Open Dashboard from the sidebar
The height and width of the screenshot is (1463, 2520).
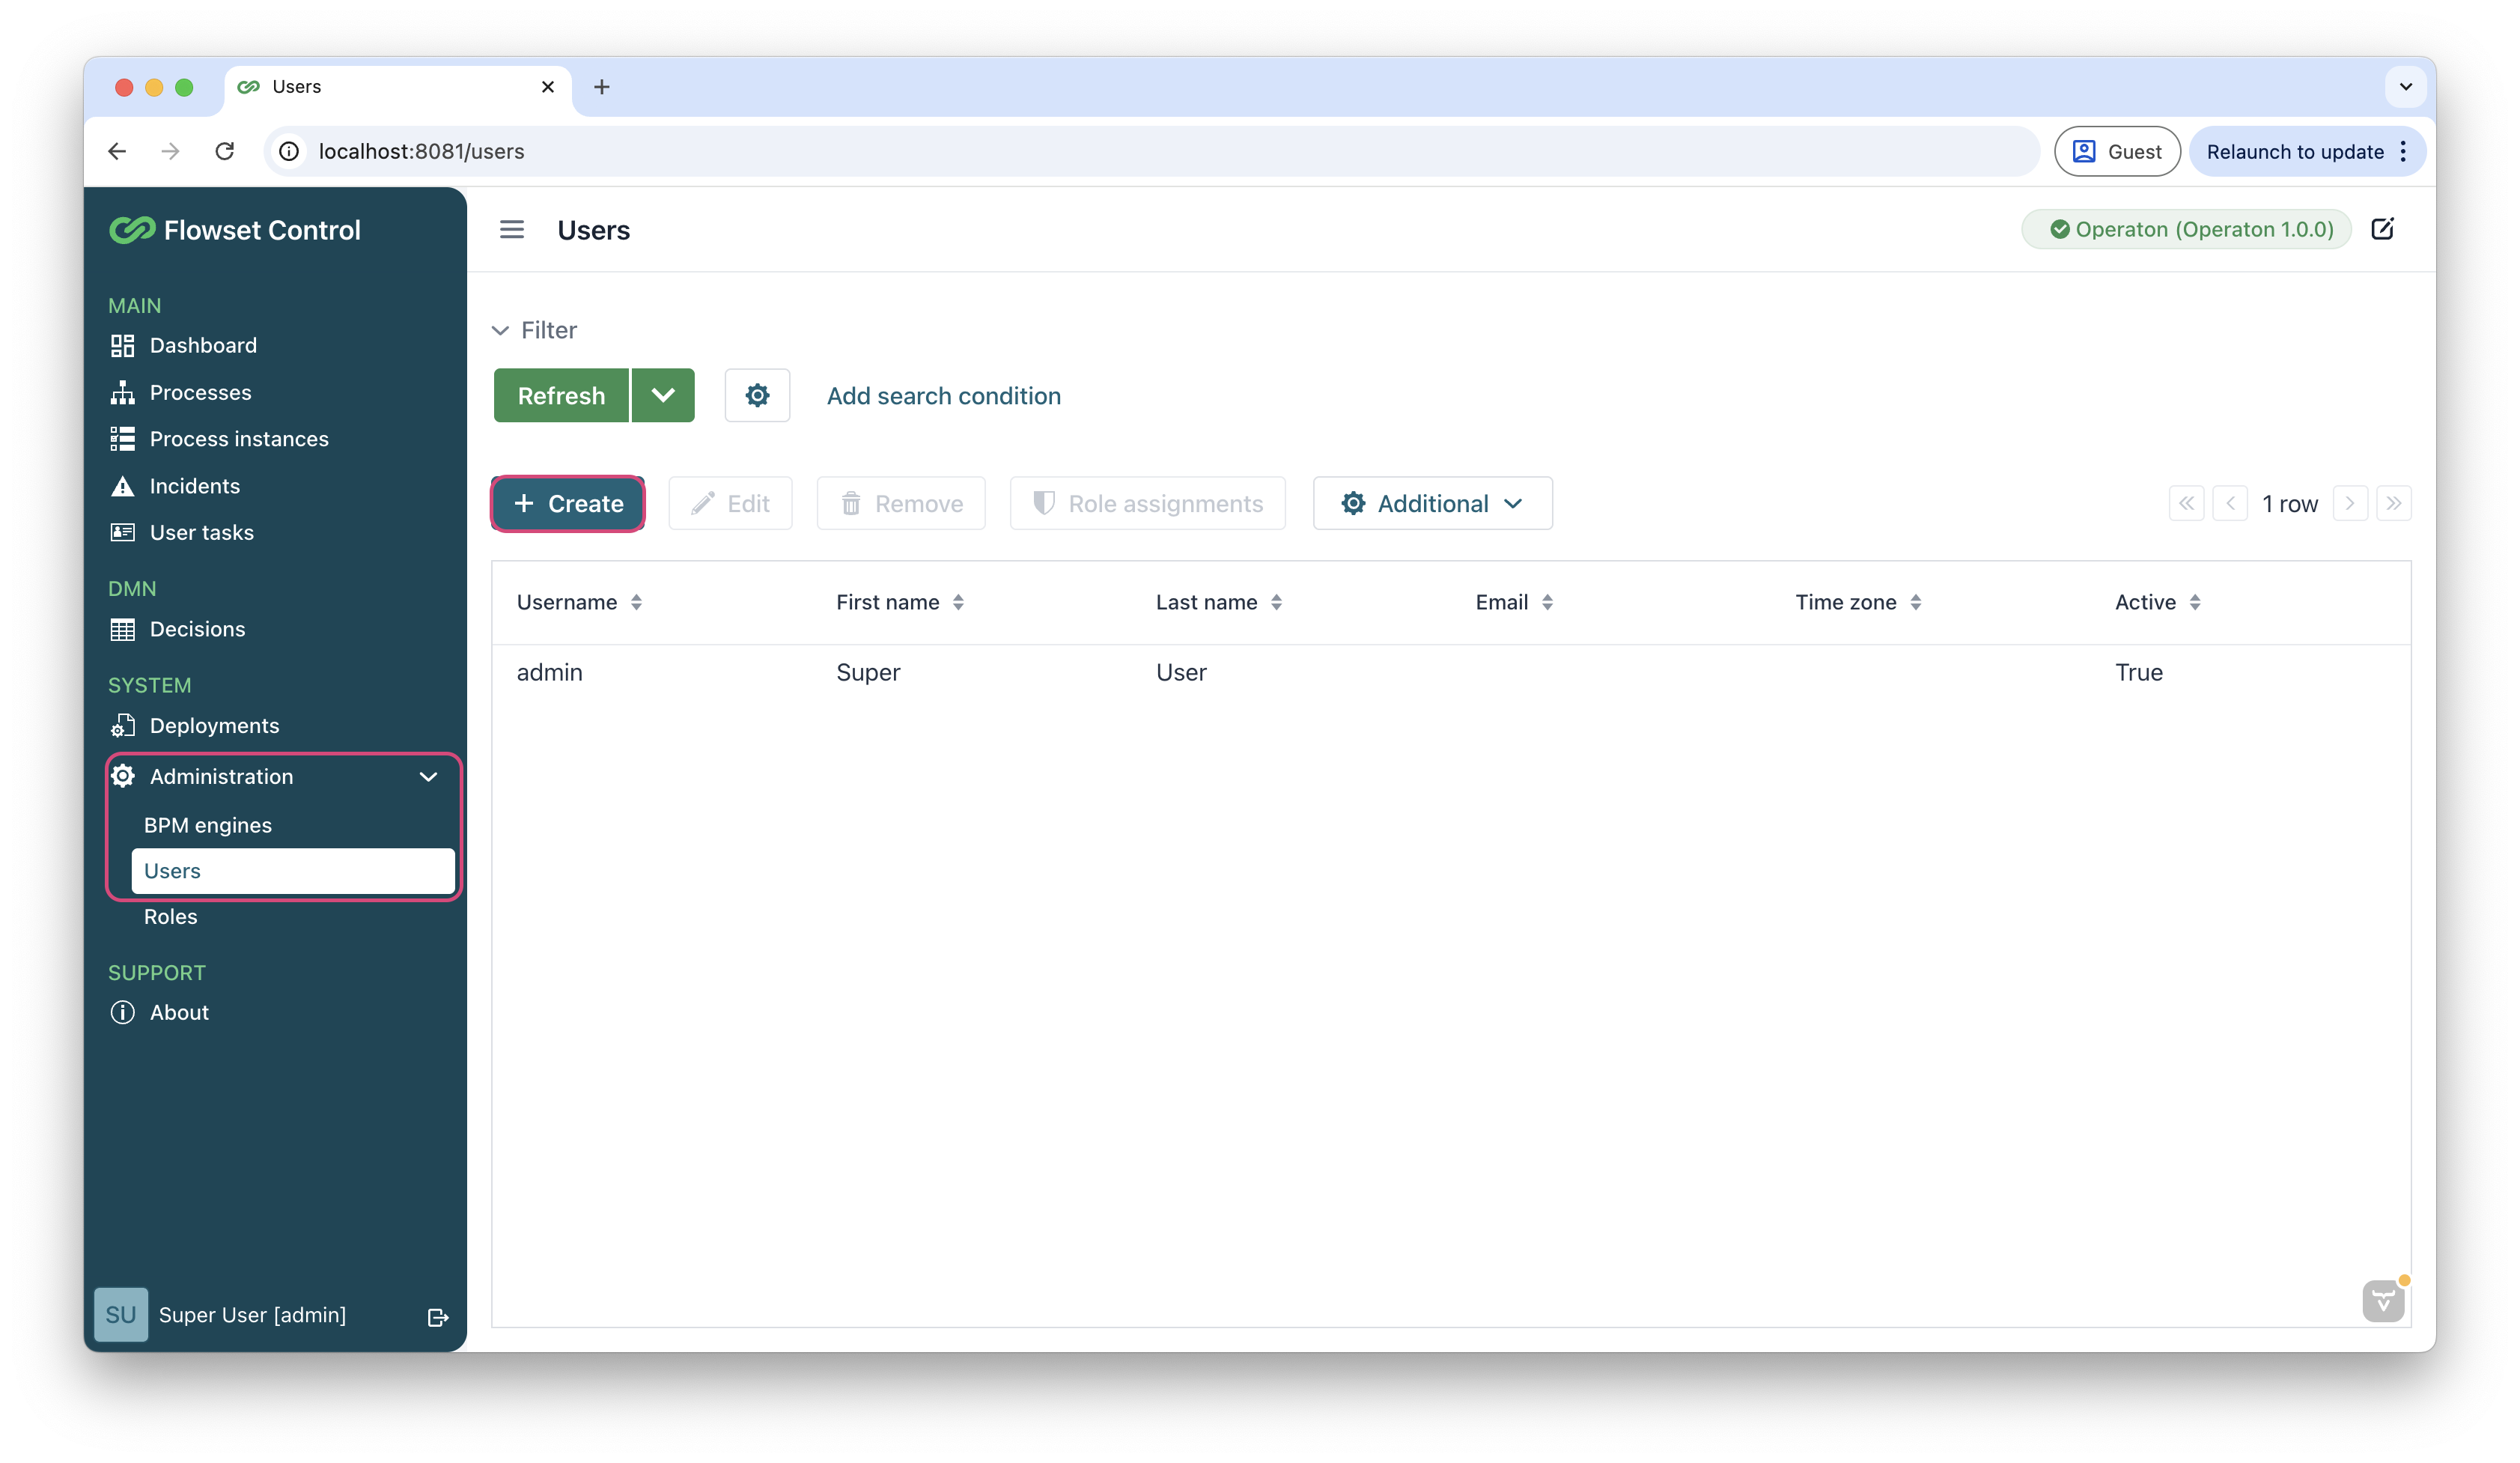(203, 345)
